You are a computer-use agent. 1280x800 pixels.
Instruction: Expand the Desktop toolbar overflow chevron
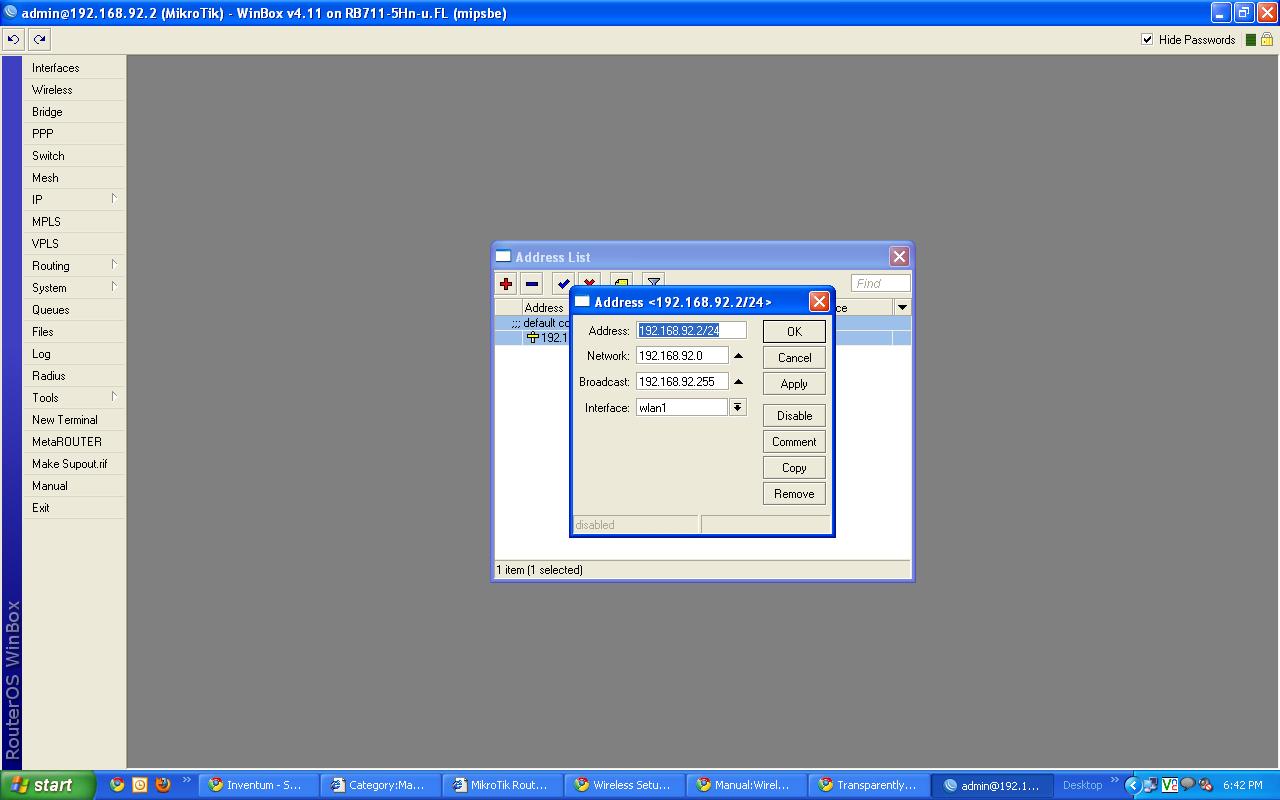[x=1114, y=781]
